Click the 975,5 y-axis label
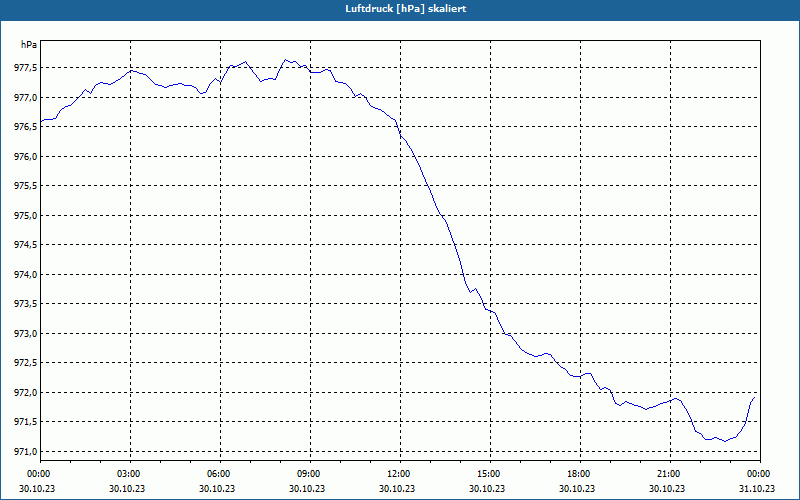 [x=26, y=186]
